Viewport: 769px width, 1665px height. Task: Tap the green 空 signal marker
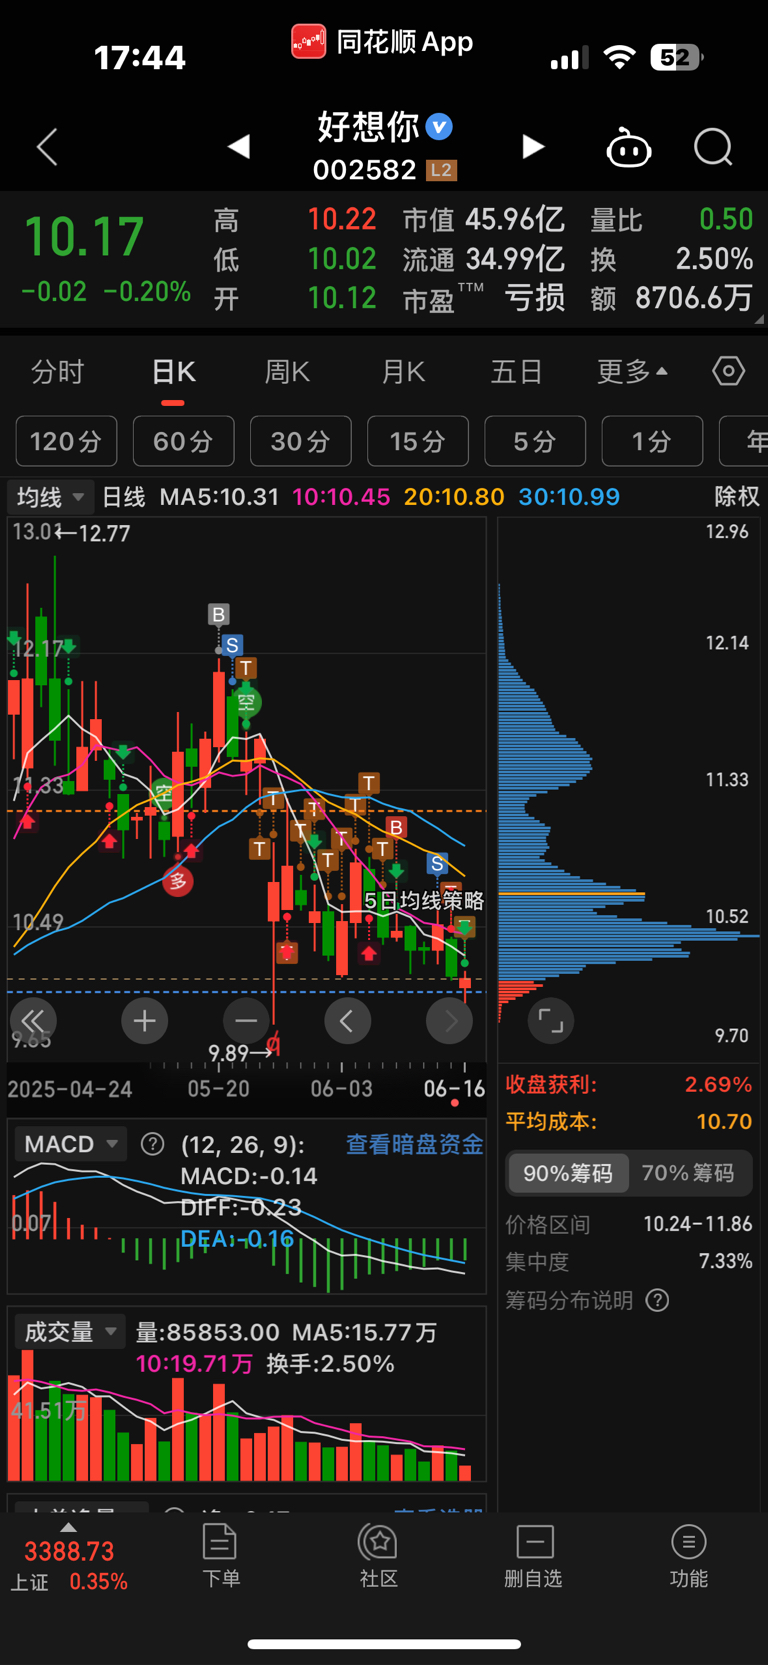(247, 702)
